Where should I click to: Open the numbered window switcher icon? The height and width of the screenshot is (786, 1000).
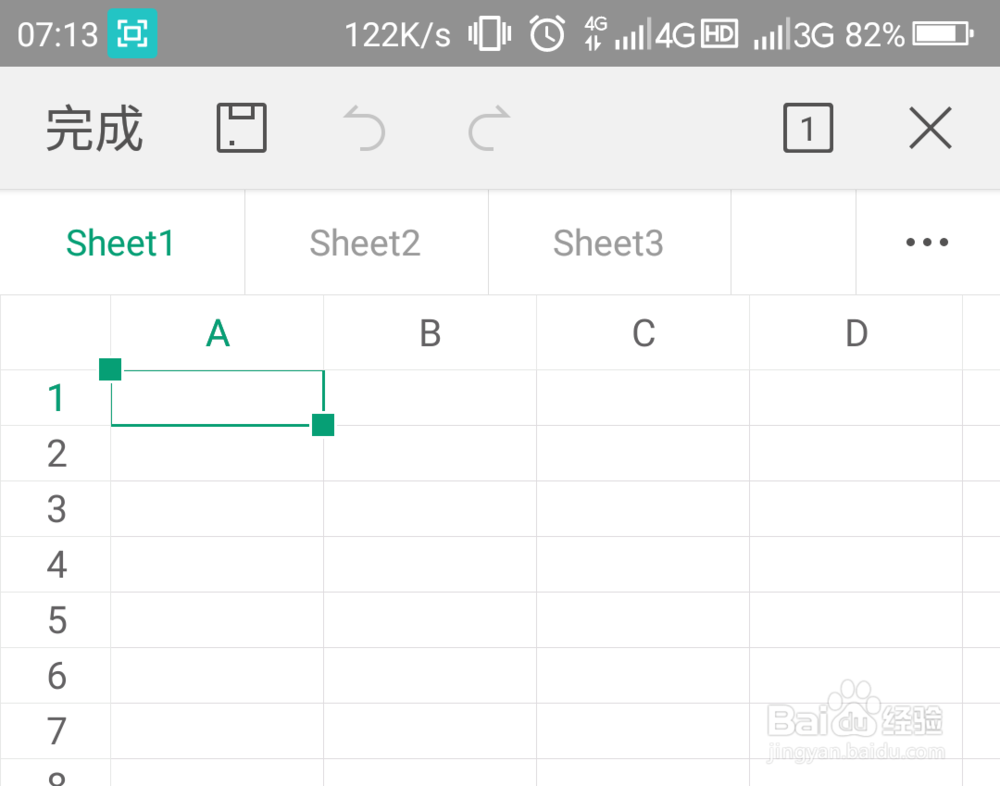coord(808,128)
